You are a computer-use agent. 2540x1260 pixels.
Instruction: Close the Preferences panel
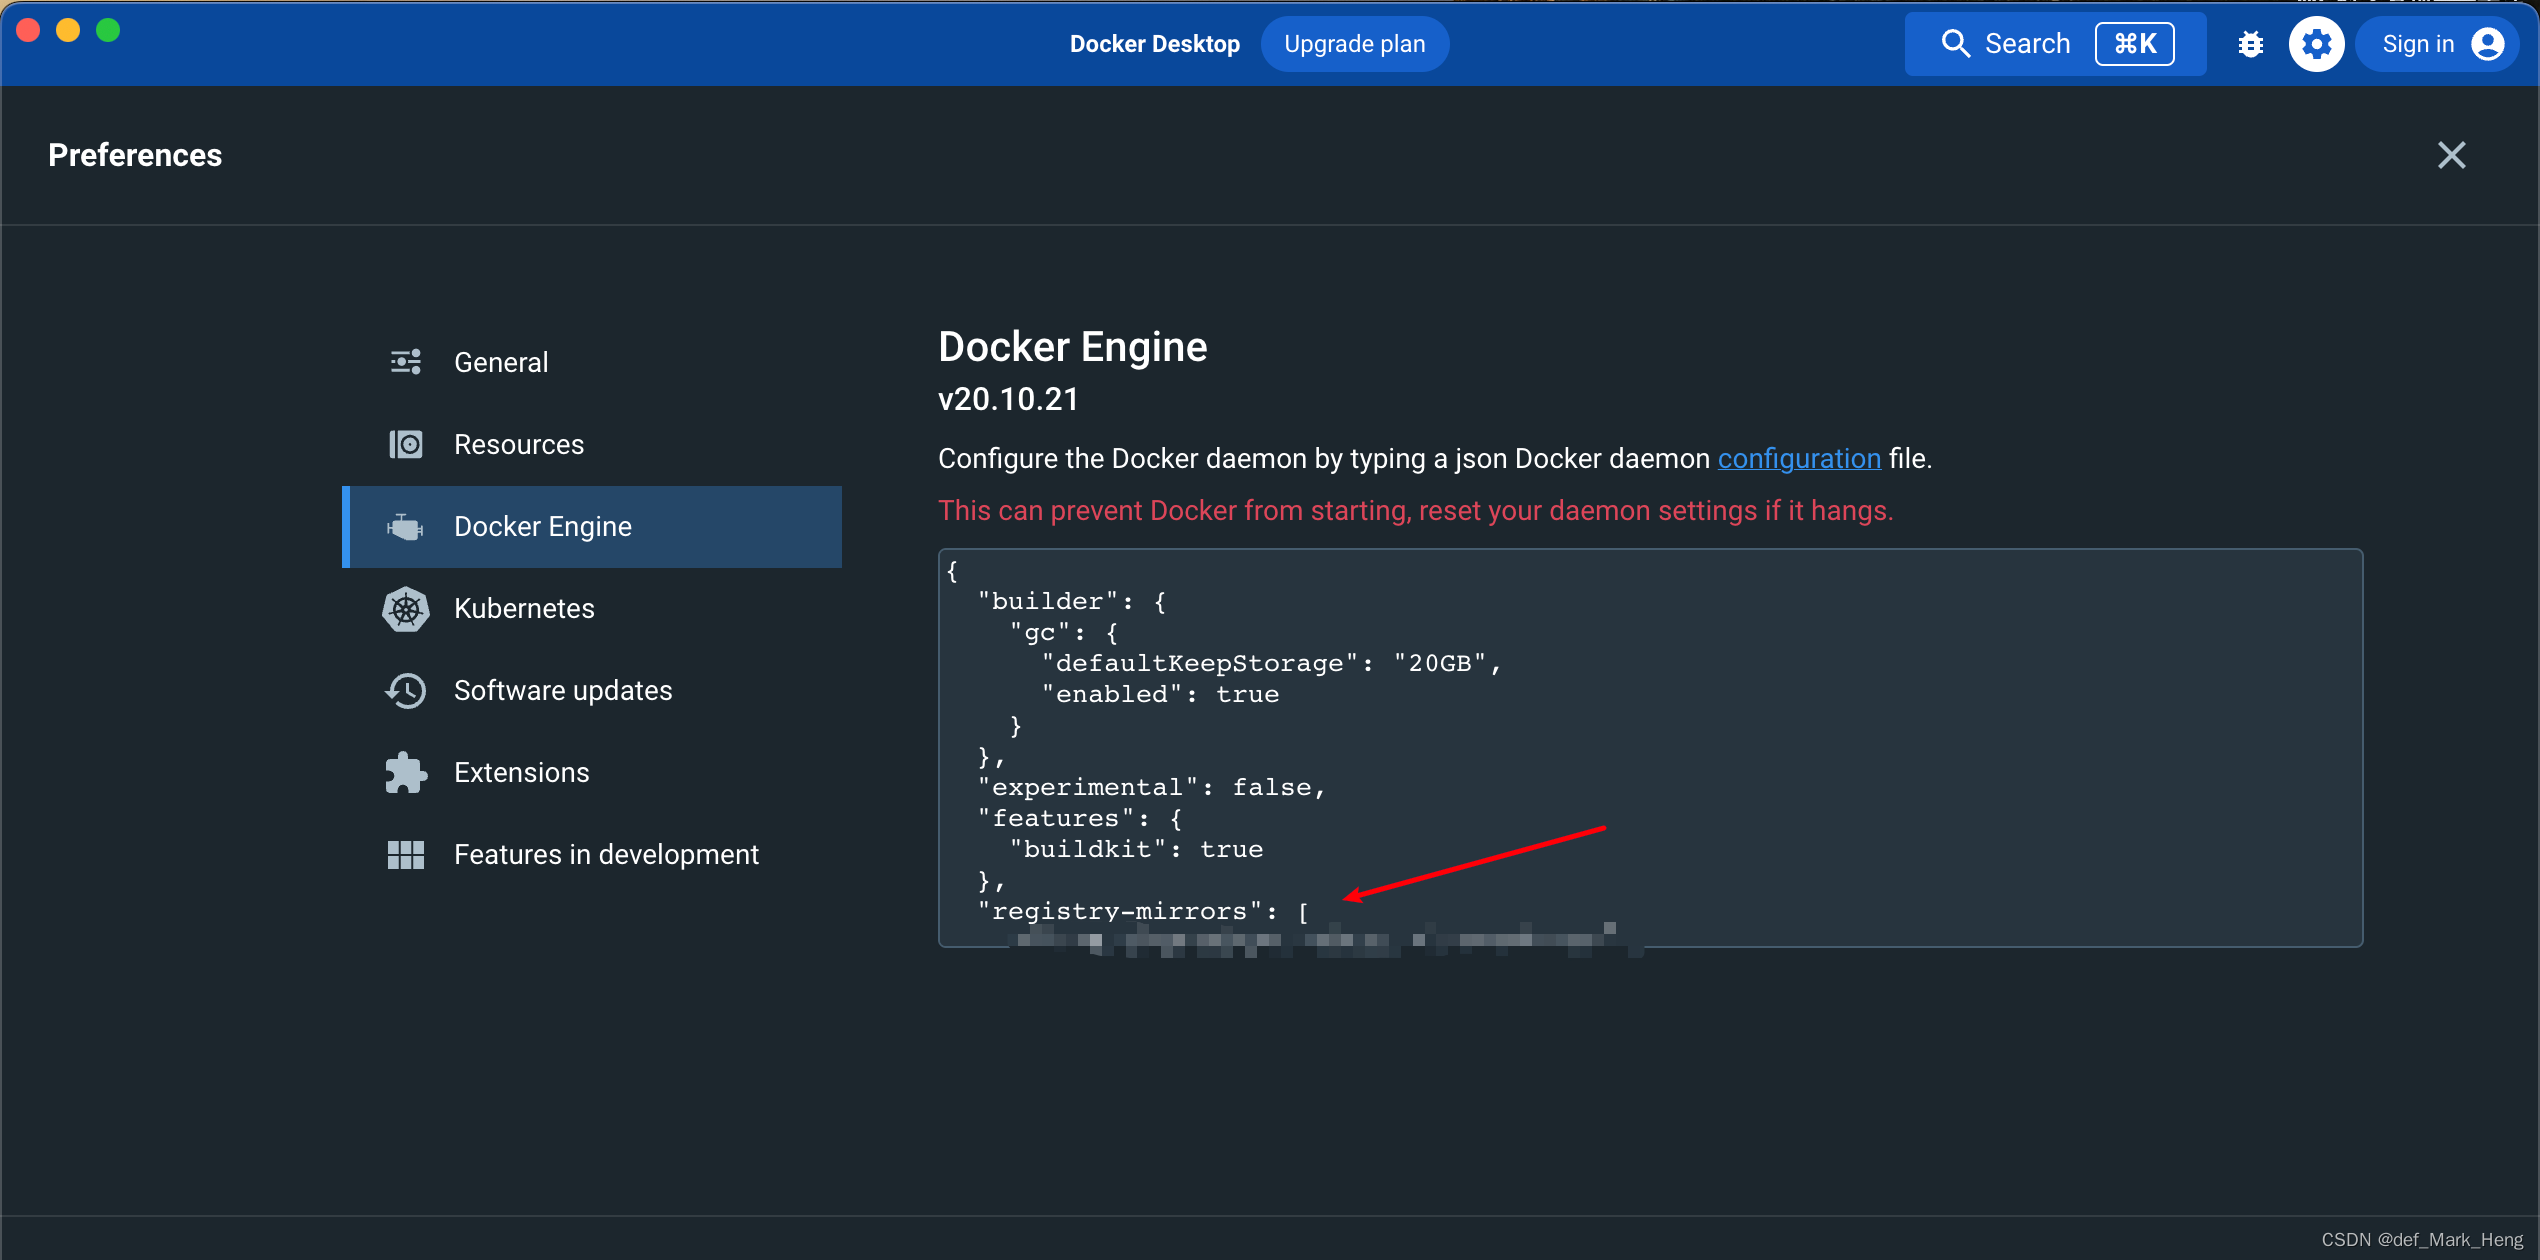tap(2451, 155)
